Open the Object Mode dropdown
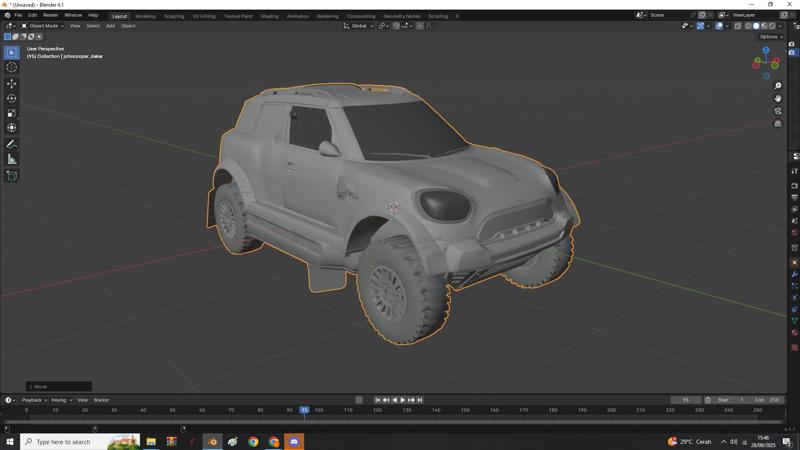Screen dimensions: 800x450 click(x=43, y=26)
